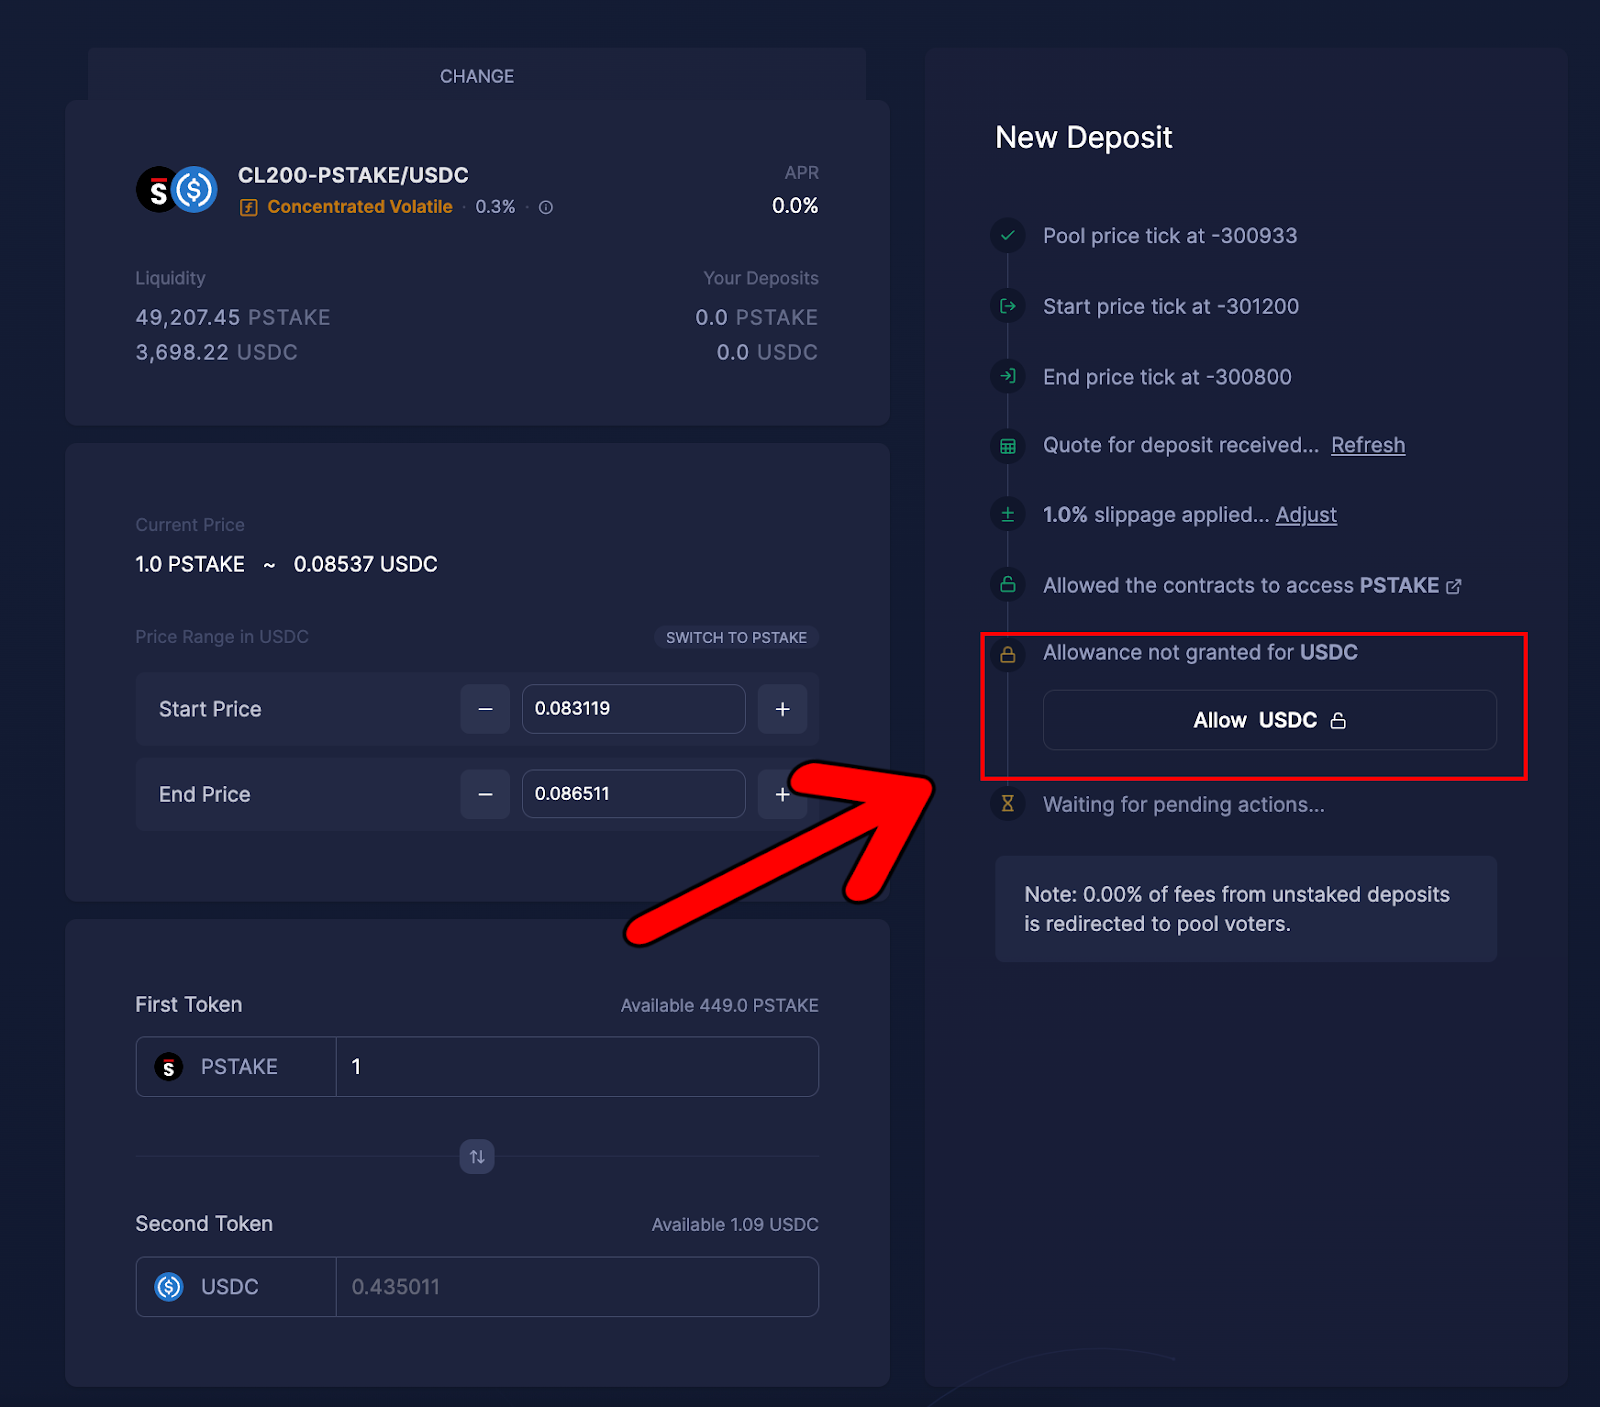
Task: Increase the End Price with plus
Action: click(x=782, y=794)
